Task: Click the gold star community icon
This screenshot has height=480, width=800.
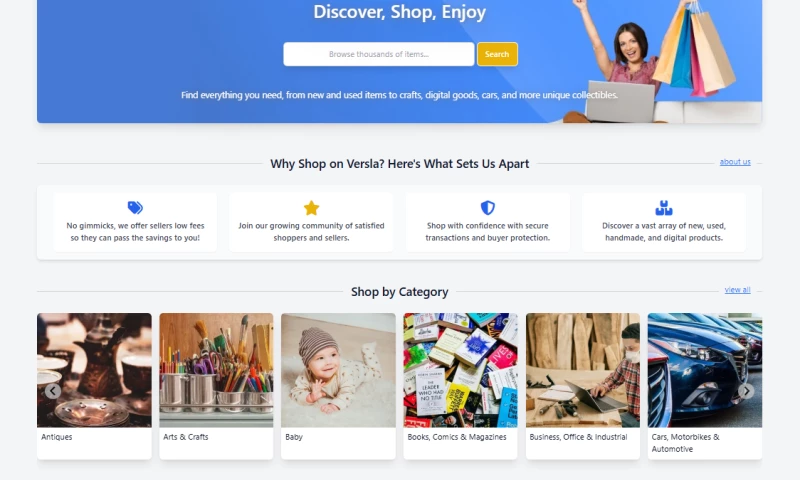Action: coord(311,208)
